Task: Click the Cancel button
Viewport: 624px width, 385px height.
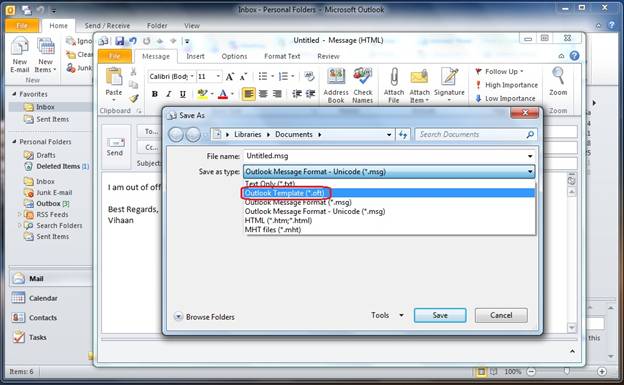Action: (x=501, y=315)
